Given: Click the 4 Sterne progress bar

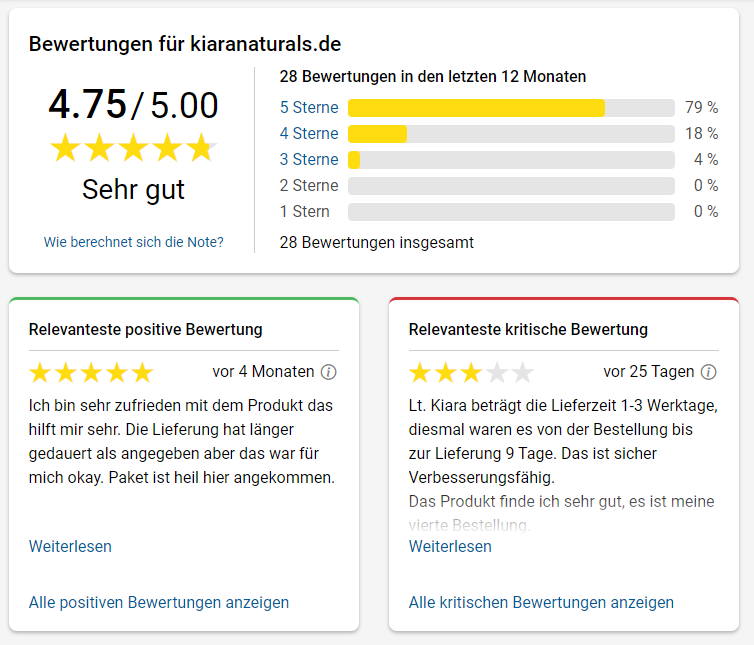Looking at the screenshot, I should [x=511, y=134].
